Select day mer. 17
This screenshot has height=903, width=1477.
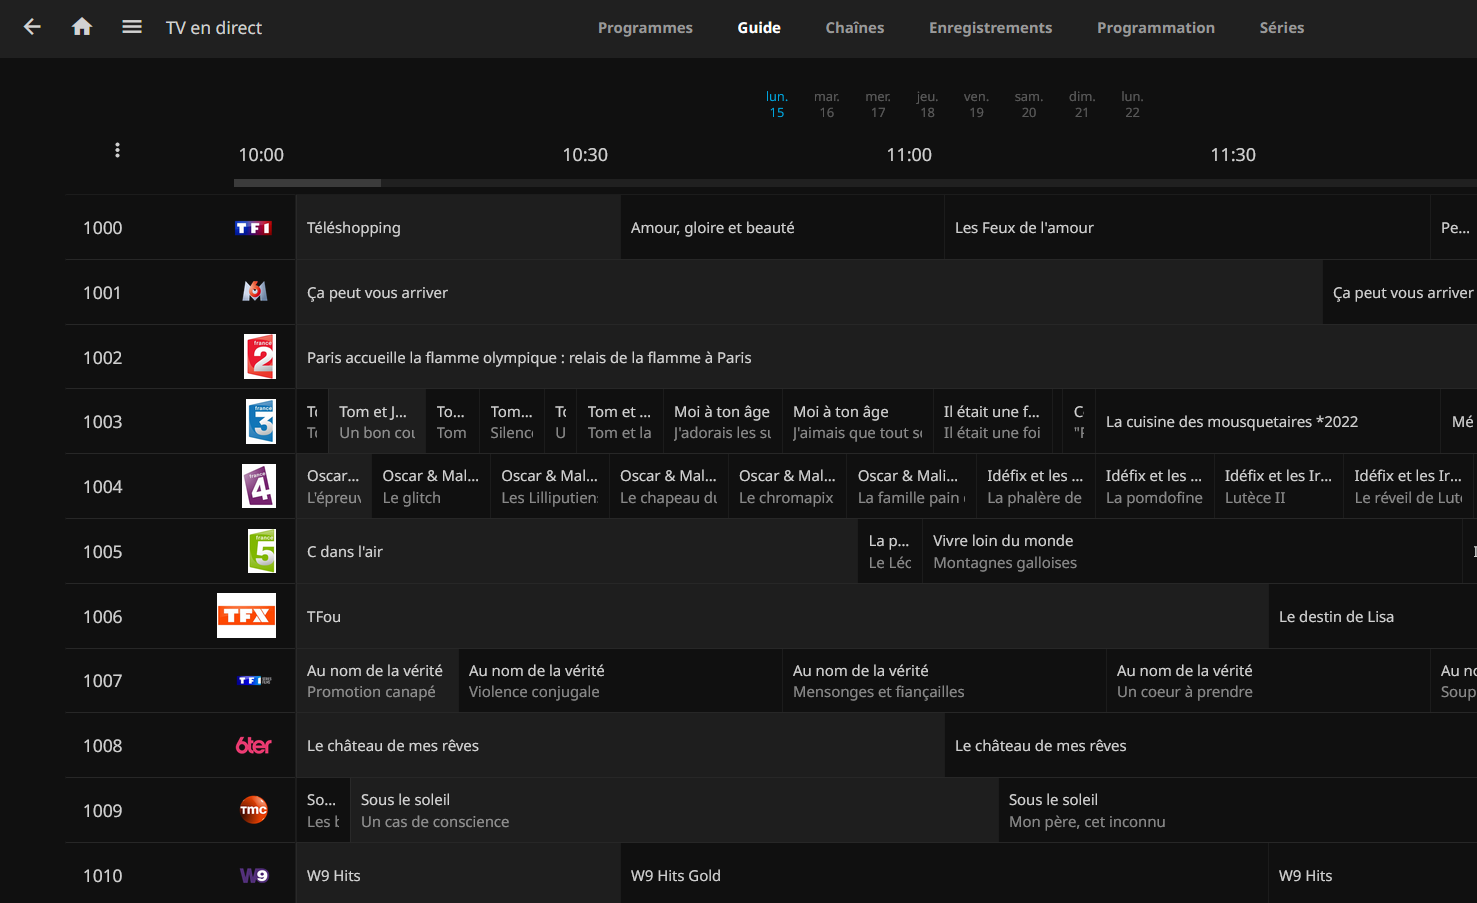coord(878,104)
